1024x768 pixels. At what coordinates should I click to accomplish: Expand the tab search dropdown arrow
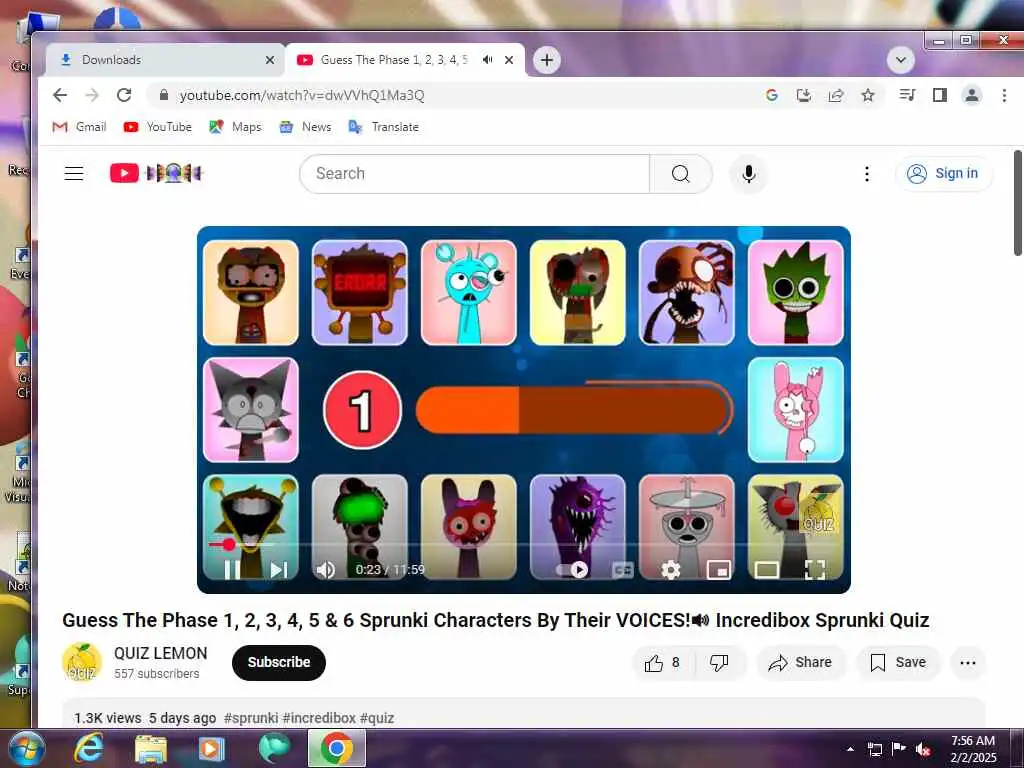(901, 61)
